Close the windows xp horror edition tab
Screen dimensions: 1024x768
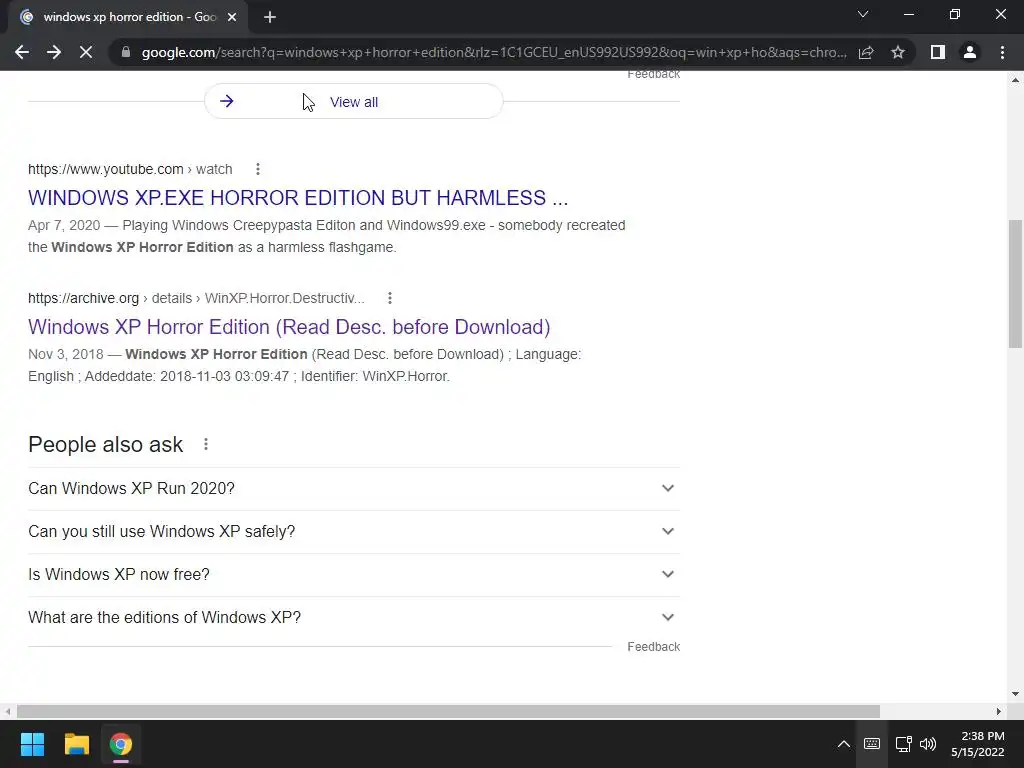tap(232, 17)
